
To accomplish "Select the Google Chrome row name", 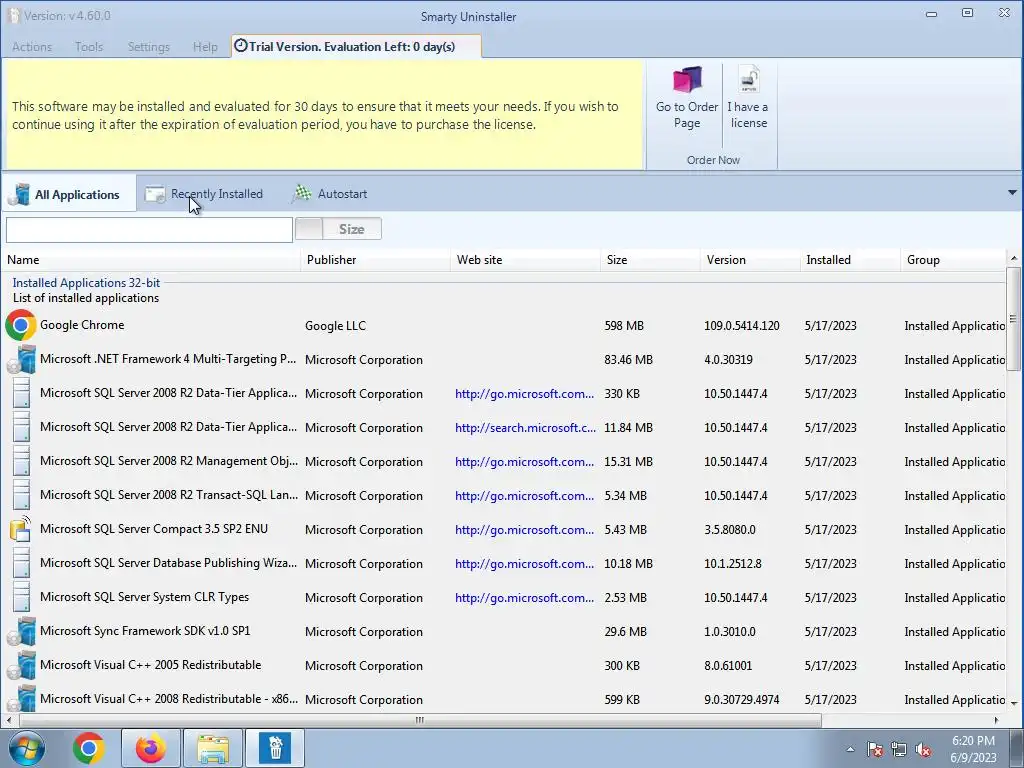I will pos(82,325).
